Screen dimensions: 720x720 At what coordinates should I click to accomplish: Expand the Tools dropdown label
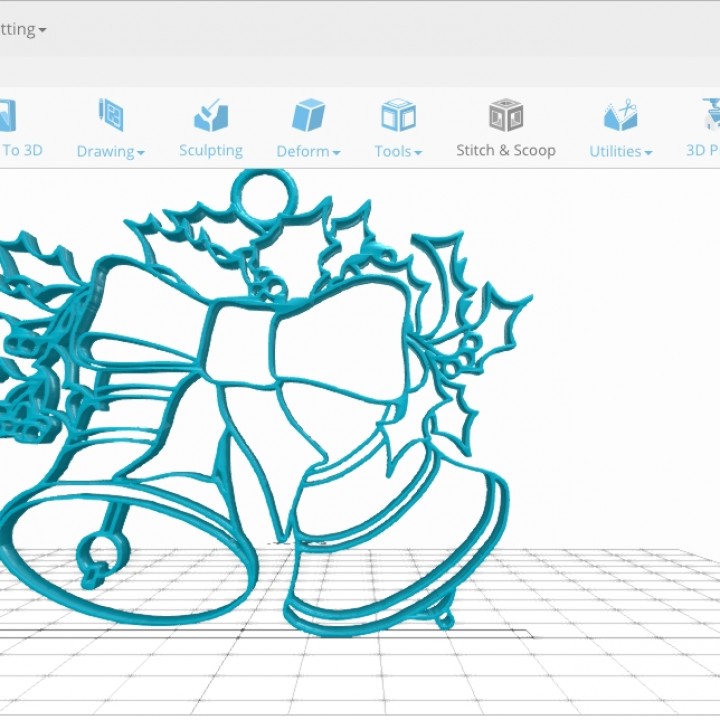tap(398, 151)
